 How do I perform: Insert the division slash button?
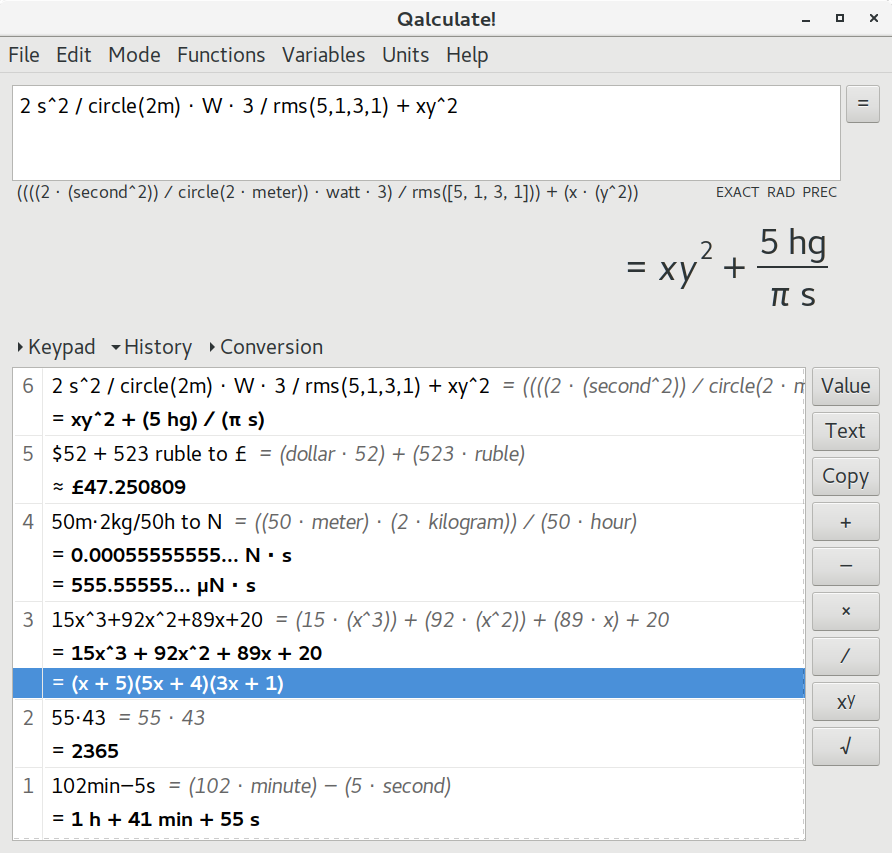tap(845, 656)
